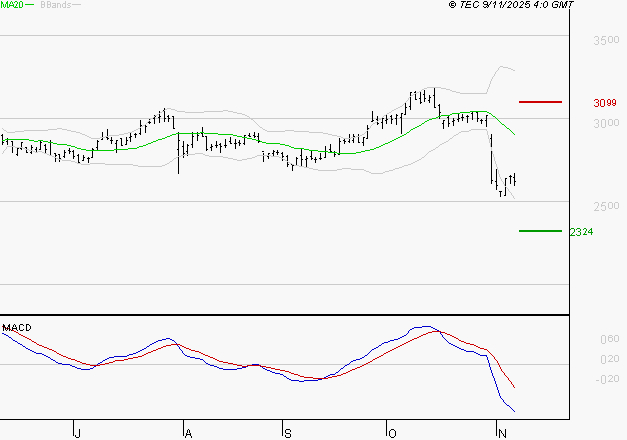Click the A month axis marker
The image size is (627, 440).
[188, 433]
